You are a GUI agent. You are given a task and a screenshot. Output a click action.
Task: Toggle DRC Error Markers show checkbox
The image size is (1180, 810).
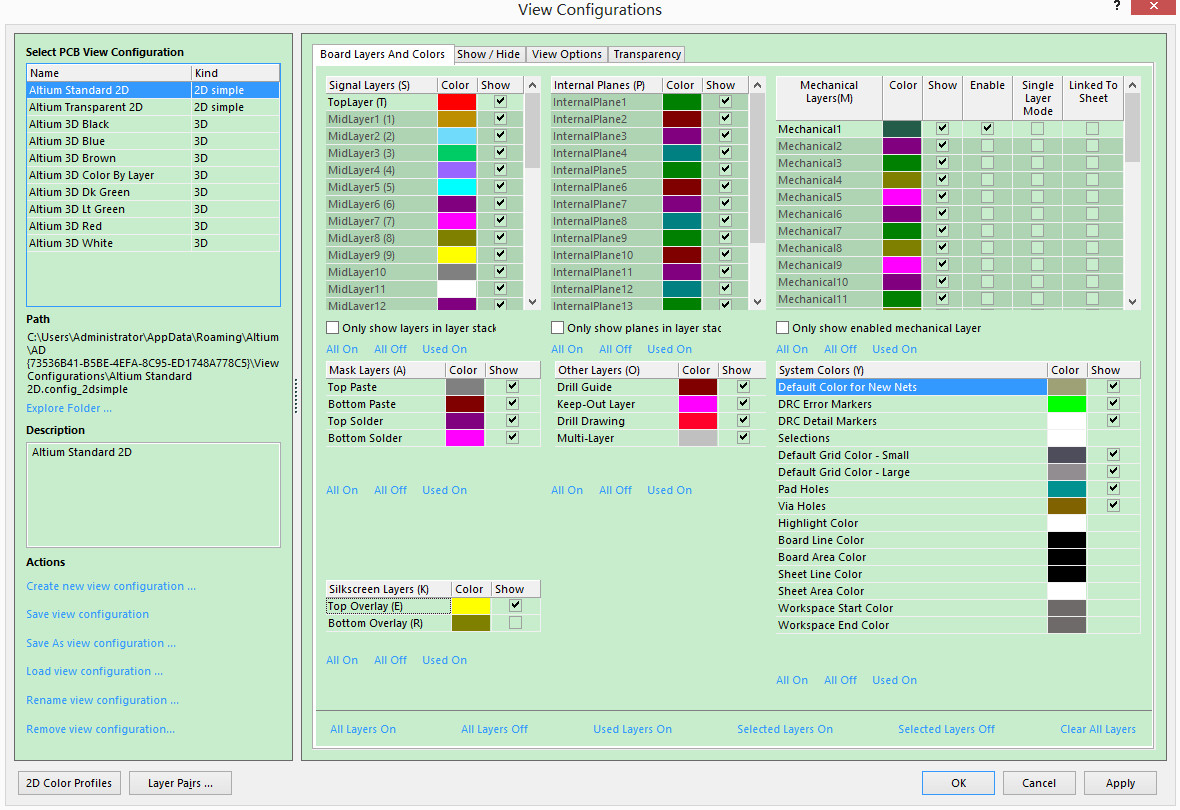coord(1114,403)
